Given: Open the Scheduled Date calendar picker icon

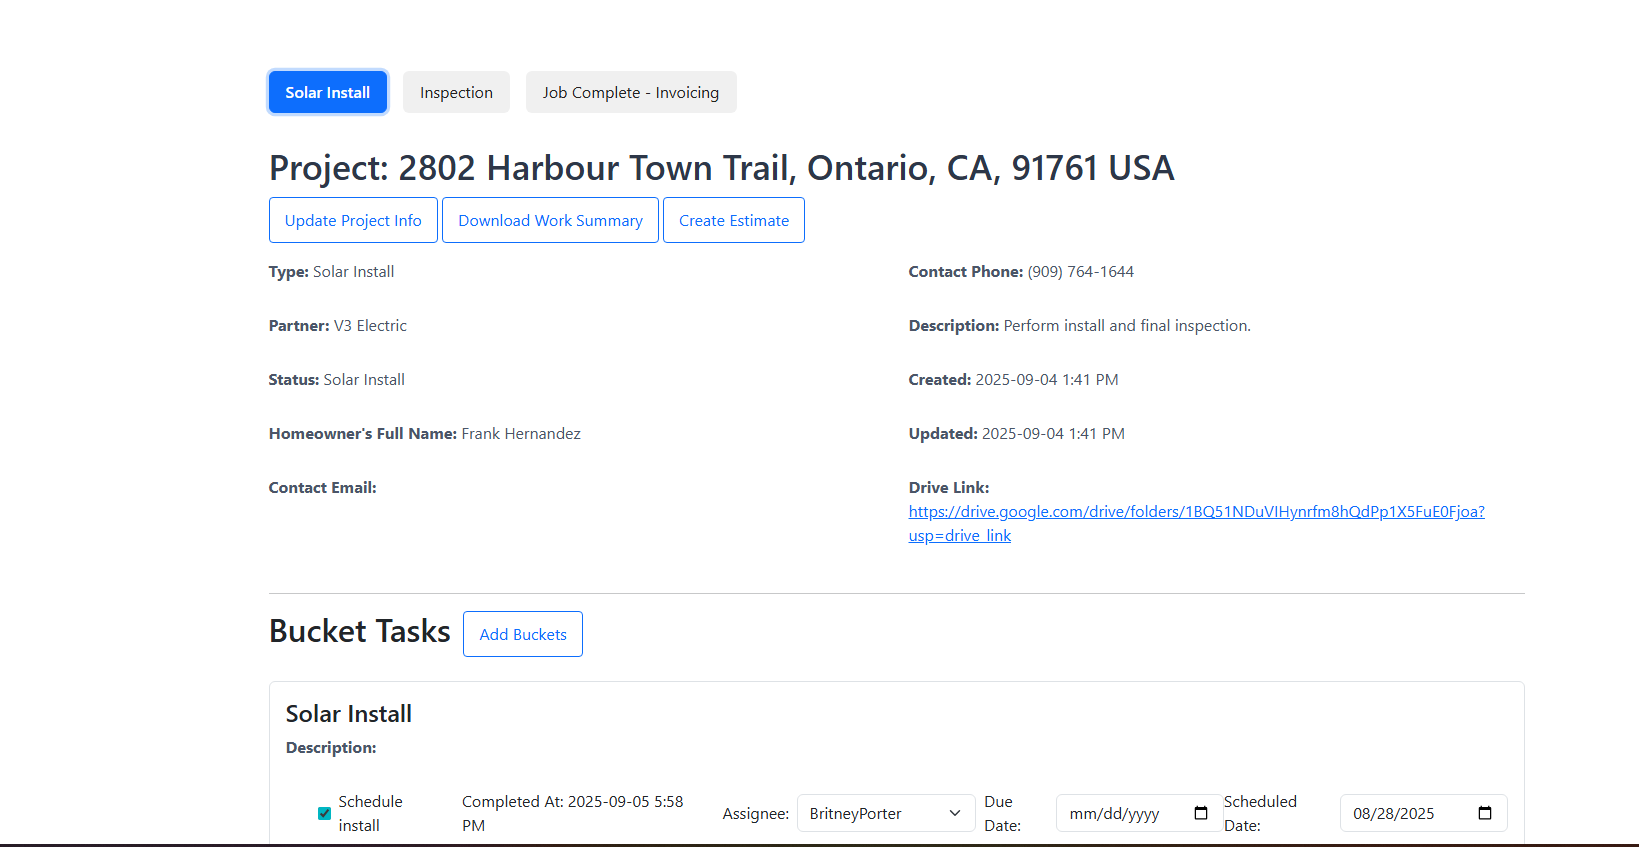Looking at the screenshot, I should [x=1485, y=813].
